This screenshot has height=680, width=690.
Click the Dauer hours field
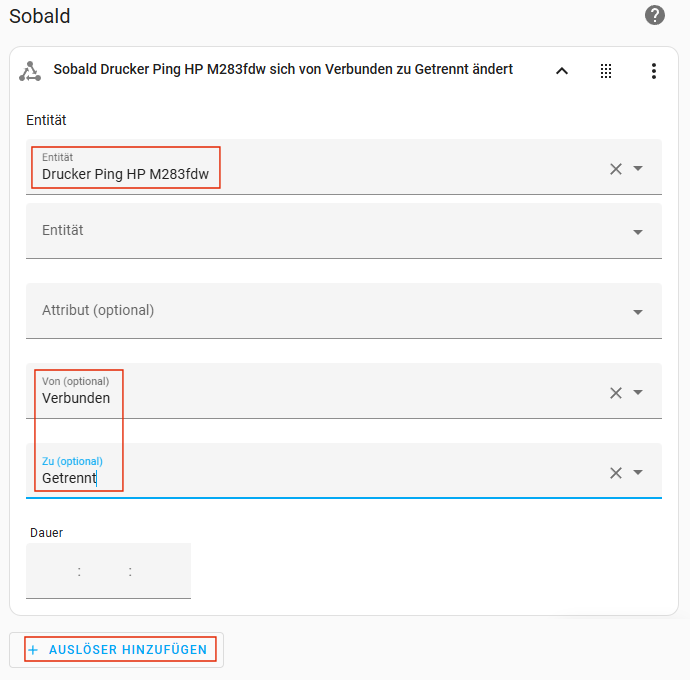54,572
